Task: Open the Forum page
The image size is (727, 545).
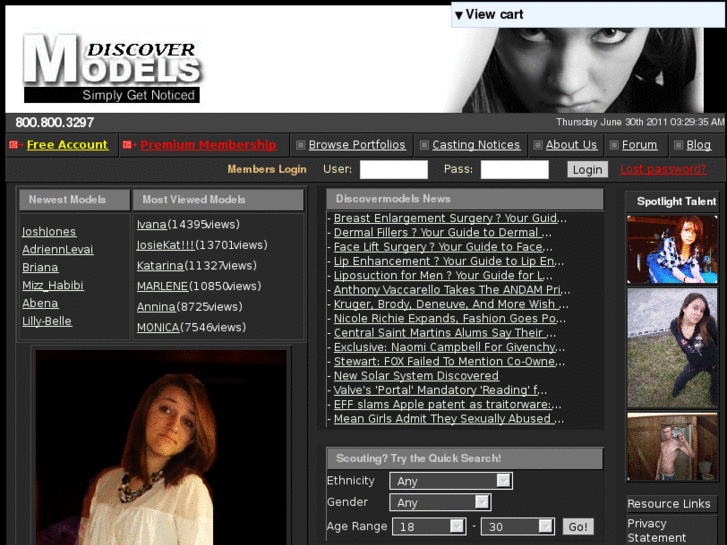Action: 639,145
